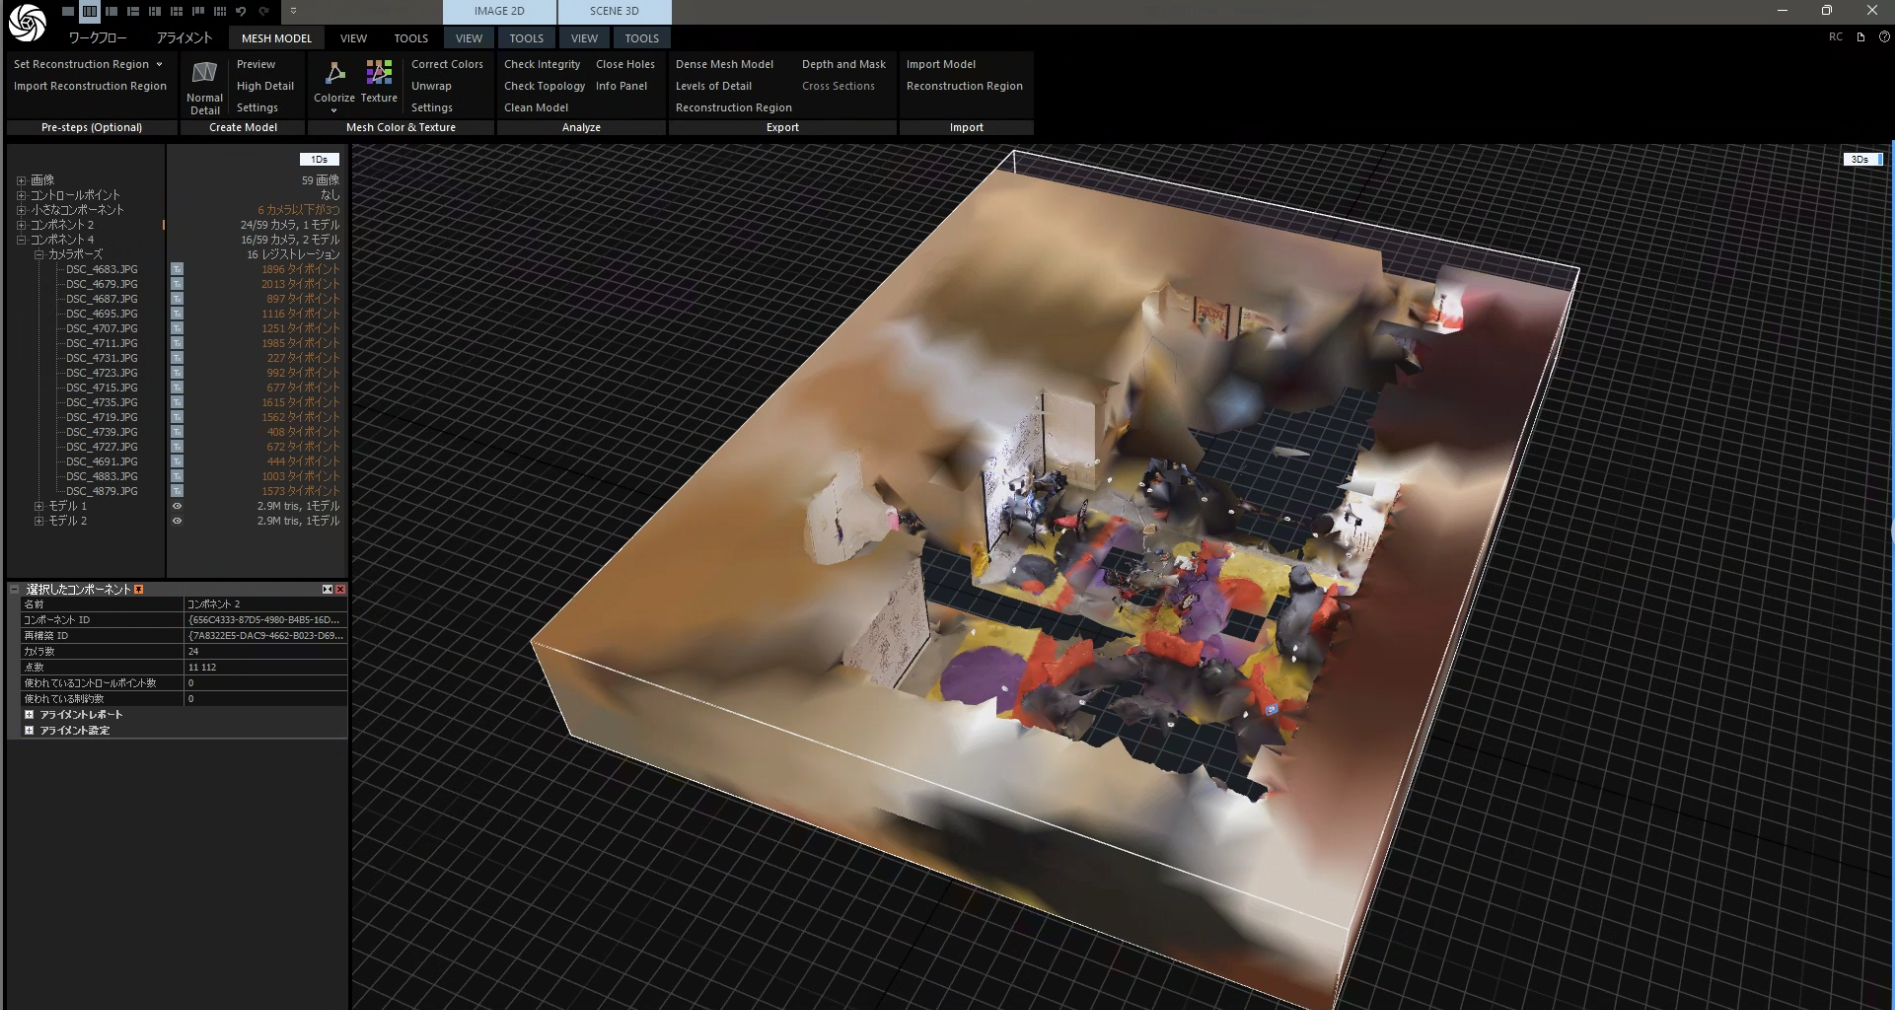Select DSC_4711.JPG in camera poses list

[102, 343]
